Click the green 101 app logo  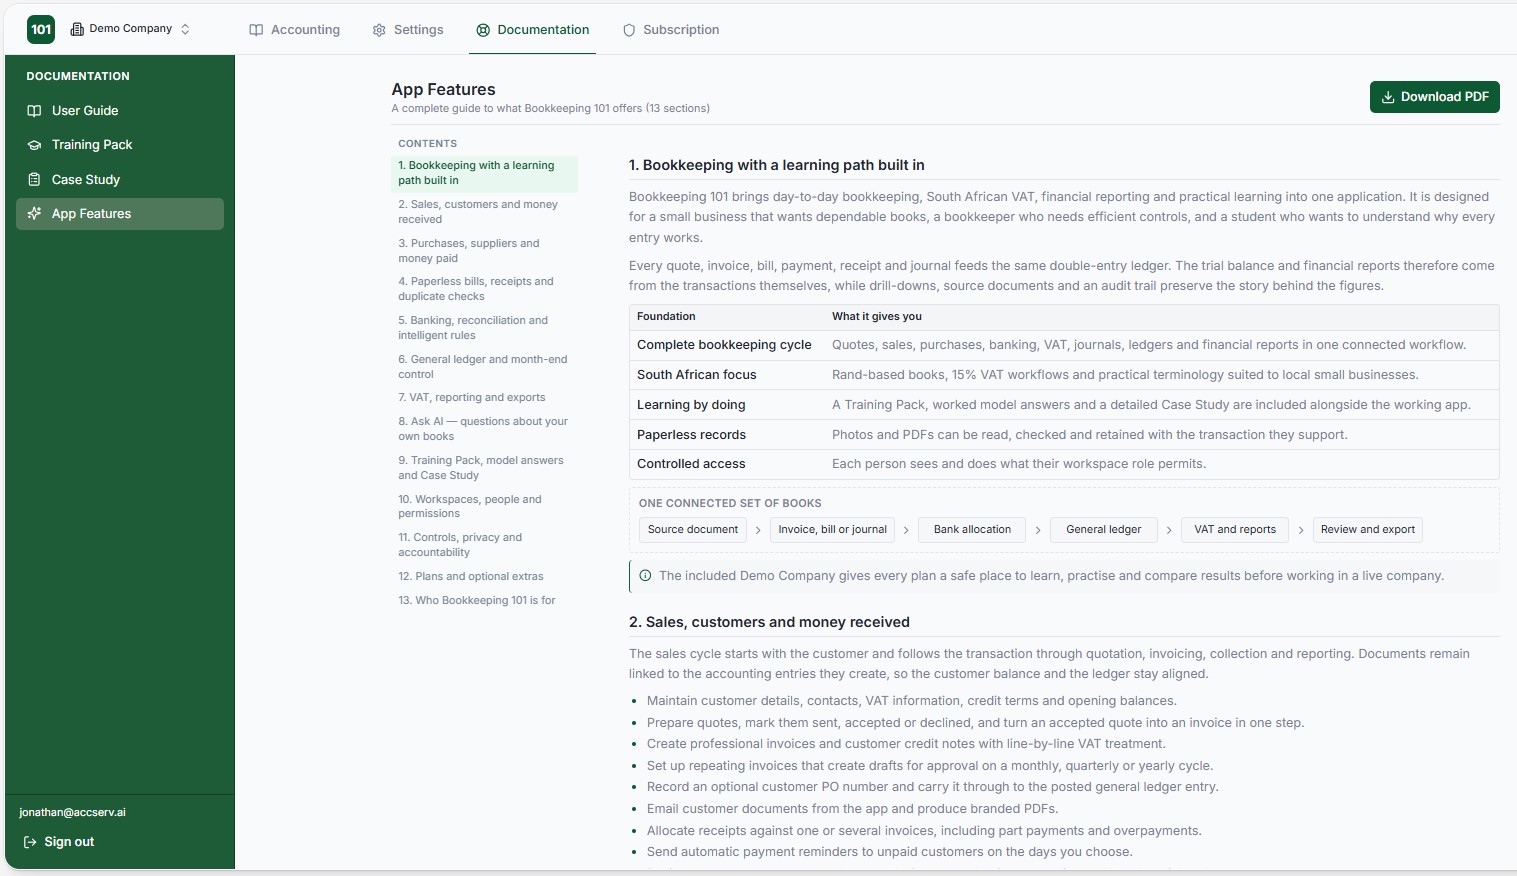pyautogui.click(x=41, y=29)
